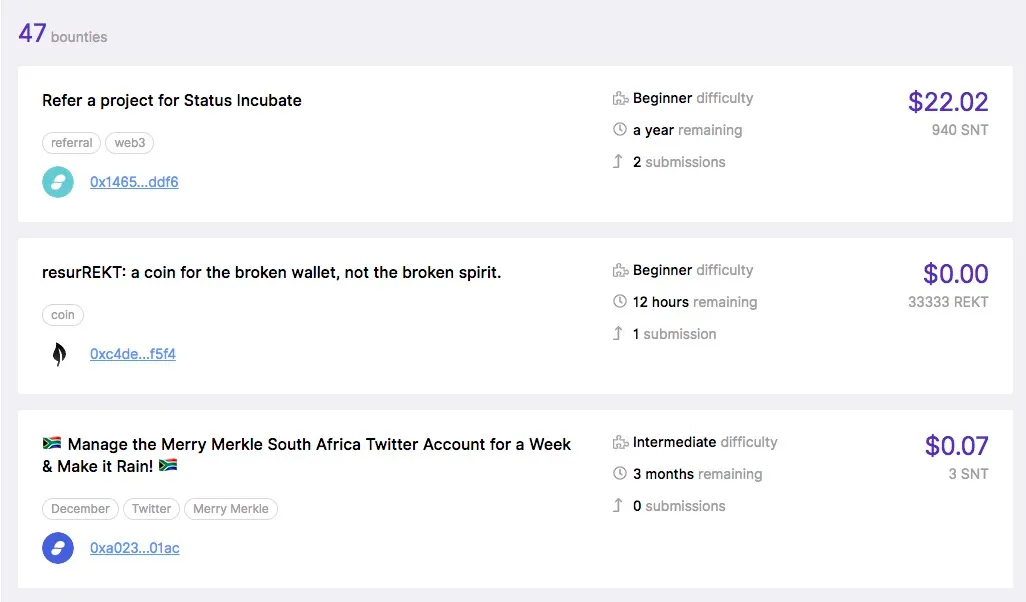
Task: Open the Merry Merkle South Africa Twitter bounty
Action: click(306, 455)
